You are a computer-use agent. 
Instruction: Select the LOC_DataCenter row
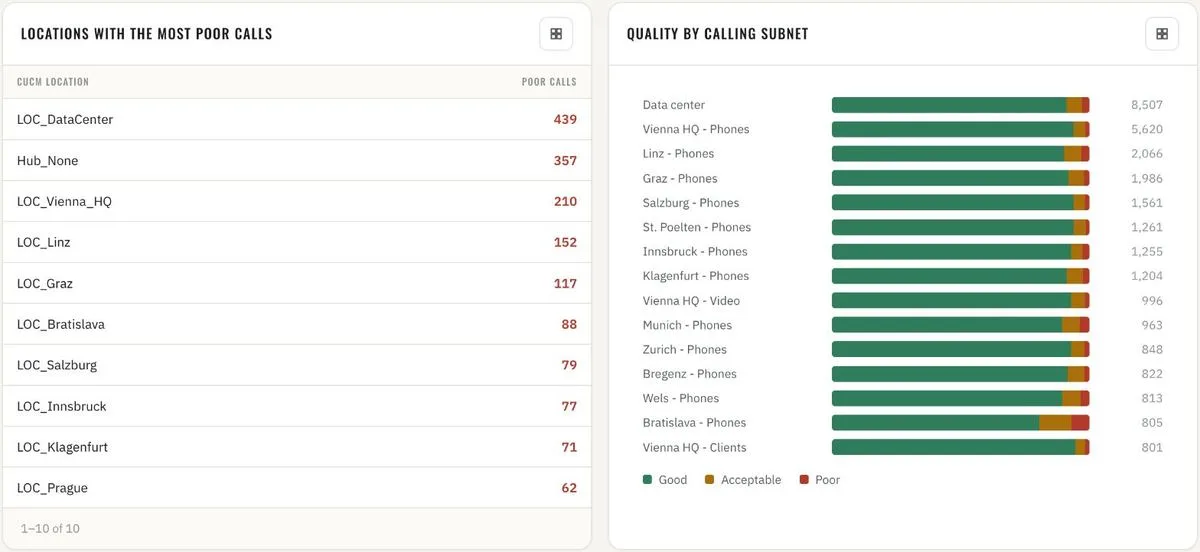click(x=297, y=119)
